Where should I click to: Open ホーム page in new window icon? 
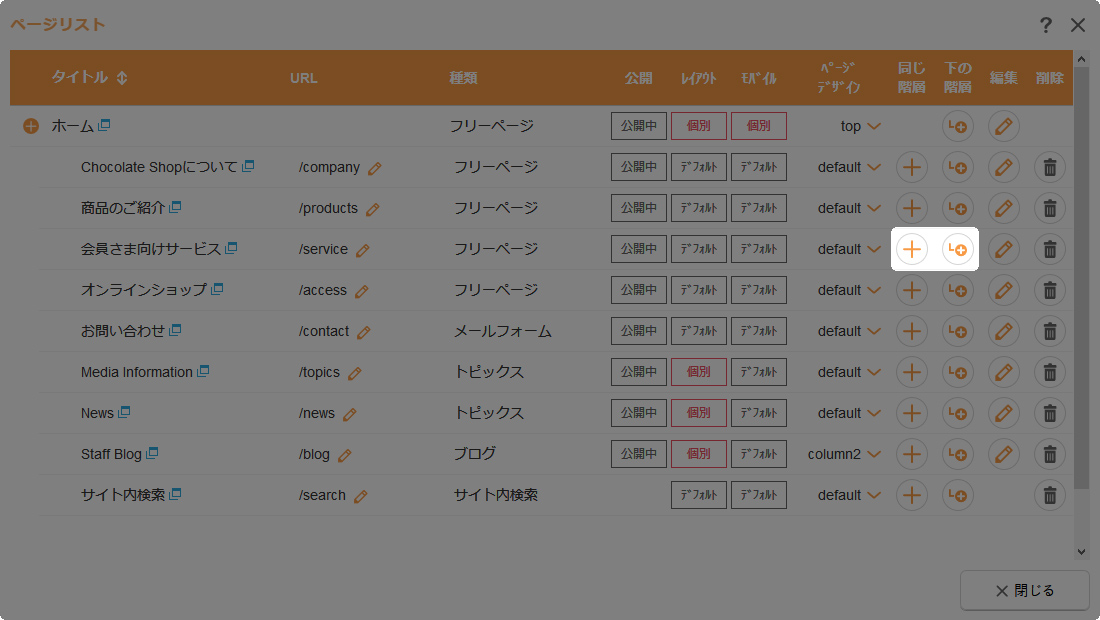[105, 125]
